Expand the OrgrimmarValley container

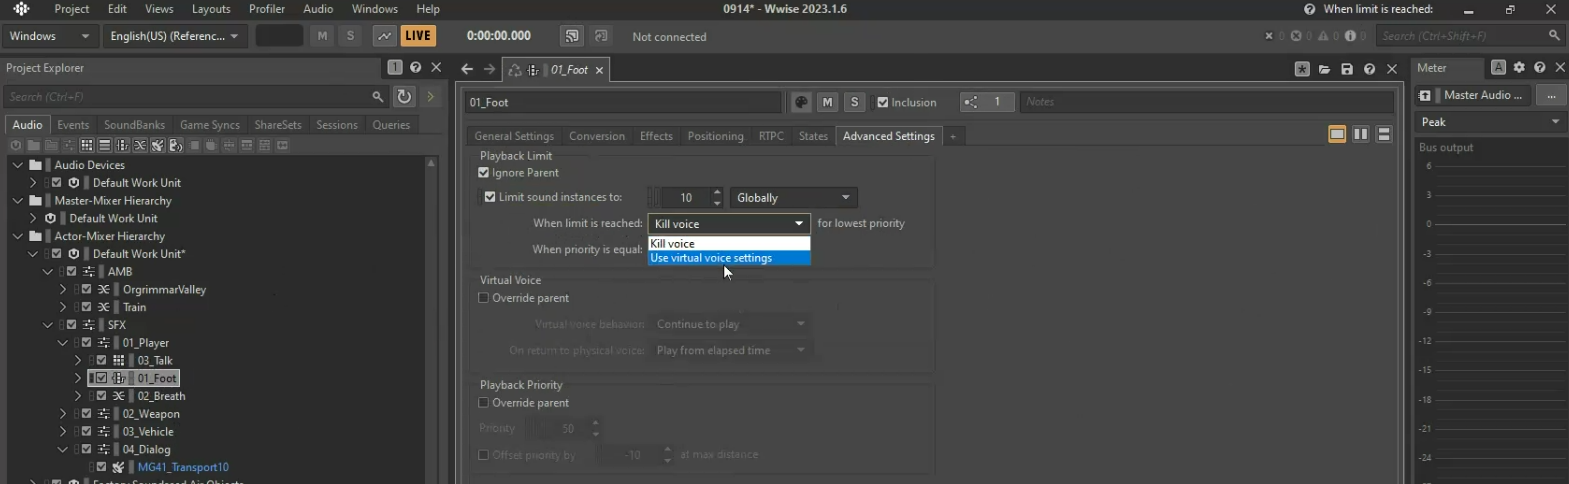pos(63,290)
